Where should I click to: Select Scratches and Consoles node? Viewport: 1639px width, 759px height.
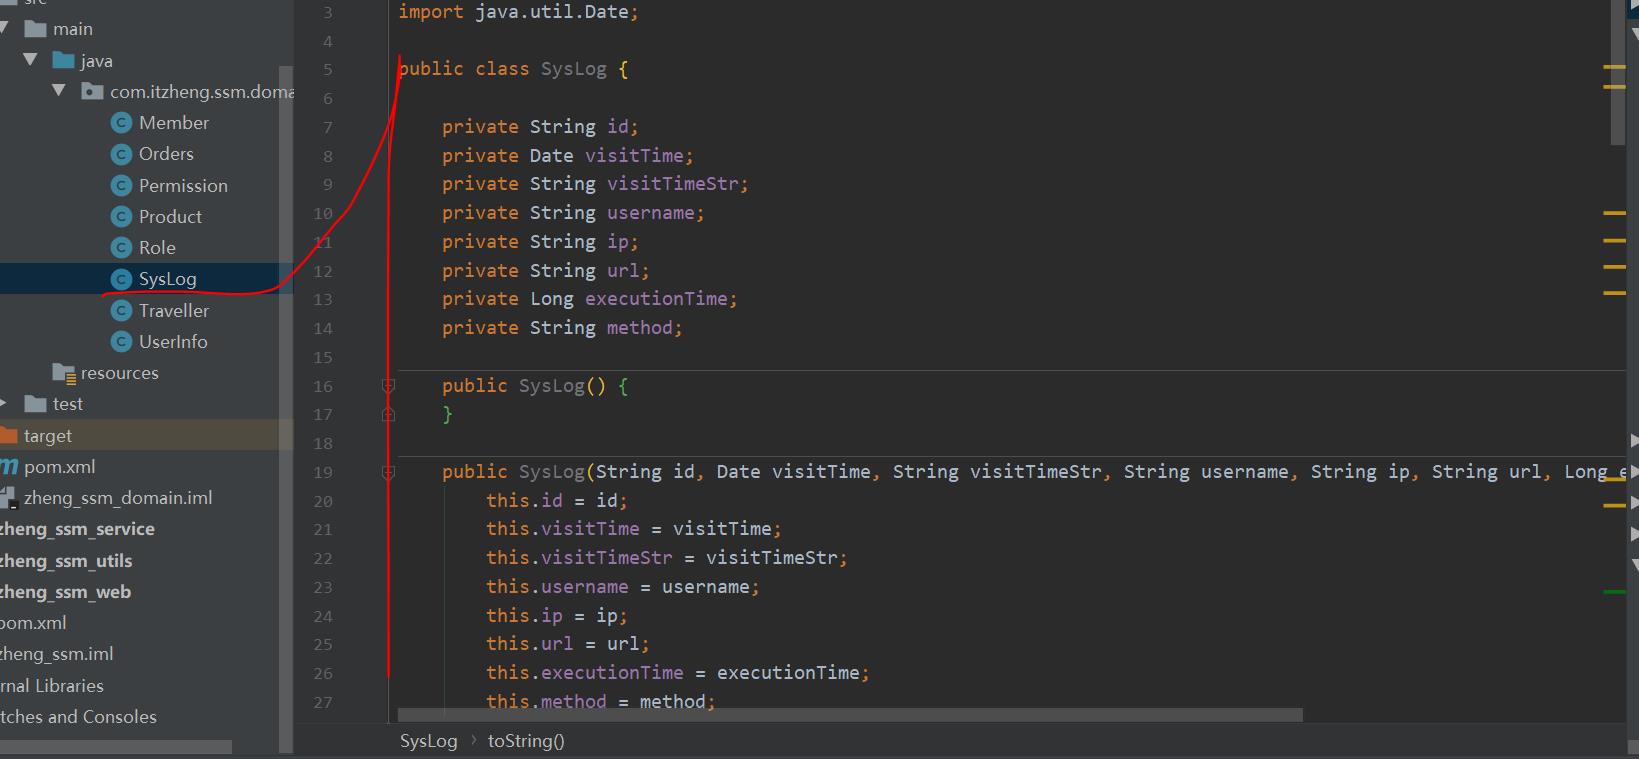[x=78, y=717]
